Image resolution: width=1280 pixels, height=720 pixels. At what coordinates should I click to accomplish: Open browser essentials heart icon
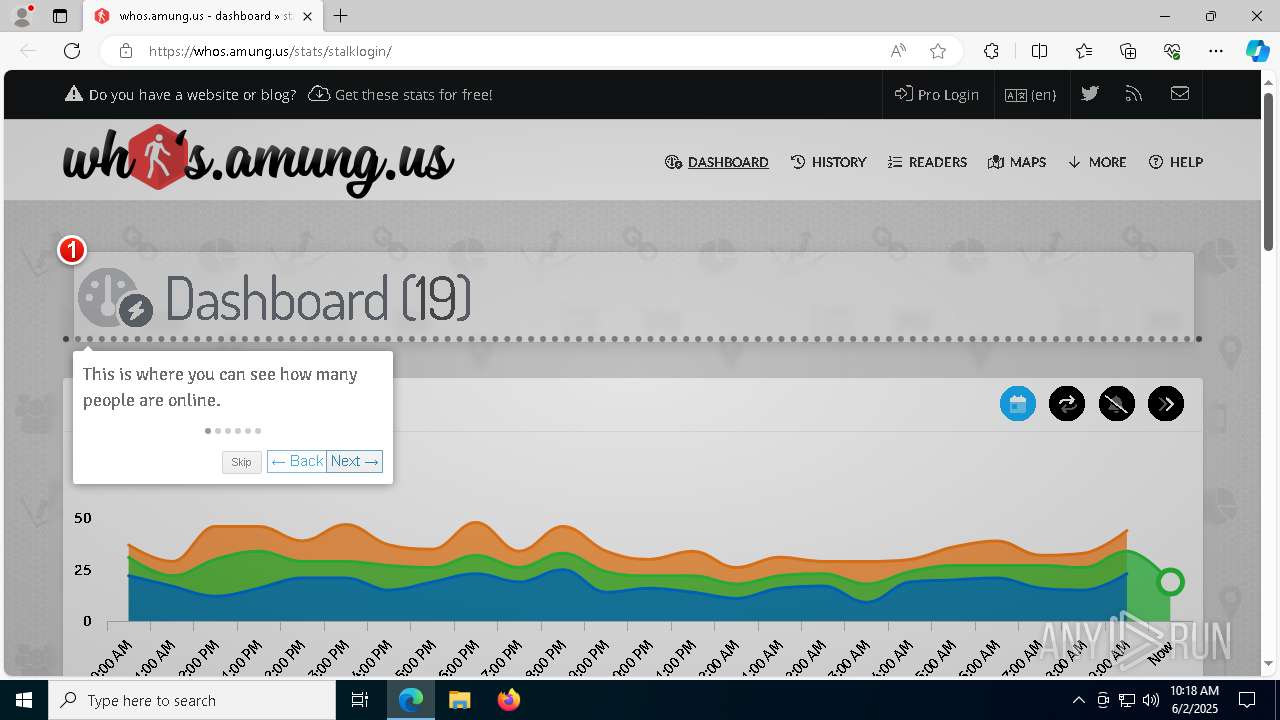pyautogui.click(x=1172, y=51)
